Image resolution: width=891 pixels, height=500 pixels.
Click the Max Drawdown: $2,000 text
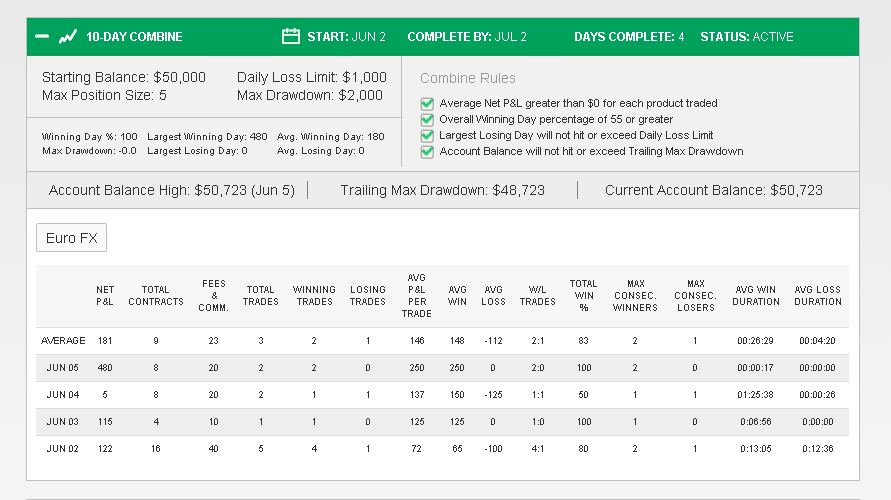(x=310, y=95)
